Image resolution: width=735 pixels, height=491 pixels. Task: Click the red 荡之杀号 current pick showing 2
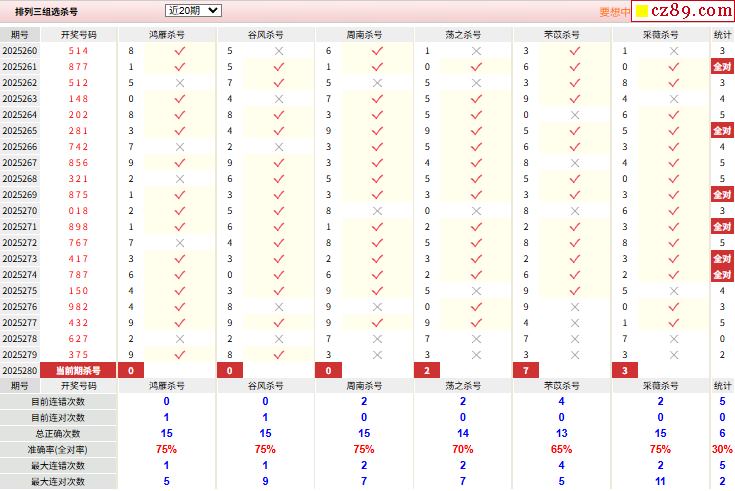(x=428, y=371)
